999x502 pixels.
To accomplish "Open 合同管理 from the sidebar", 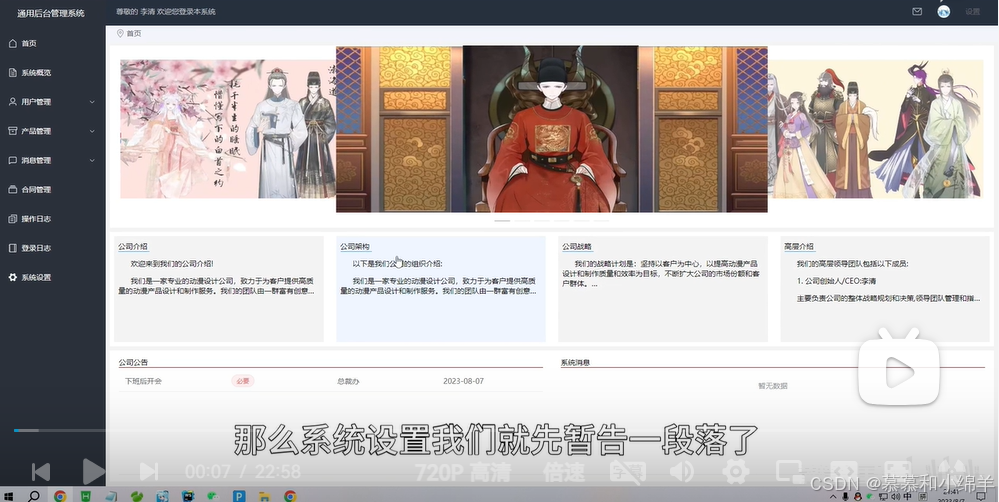I will 52,190.
